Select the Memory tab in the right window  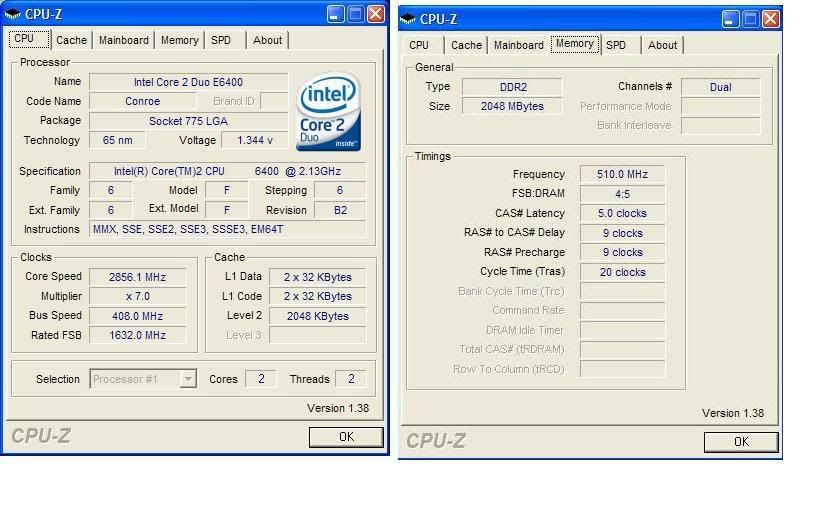[575, 43]
